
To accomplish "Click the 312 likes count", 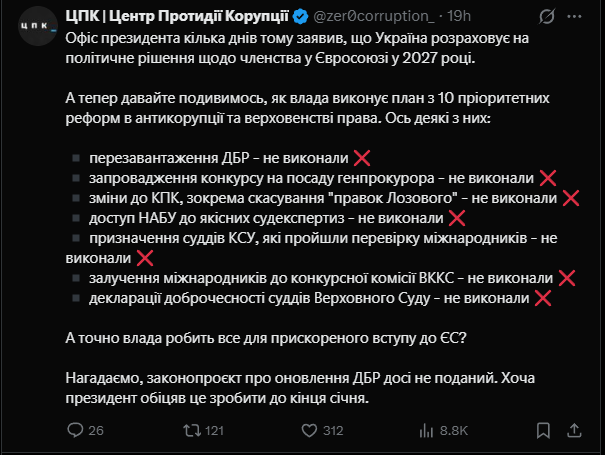I will pos(333,431).
